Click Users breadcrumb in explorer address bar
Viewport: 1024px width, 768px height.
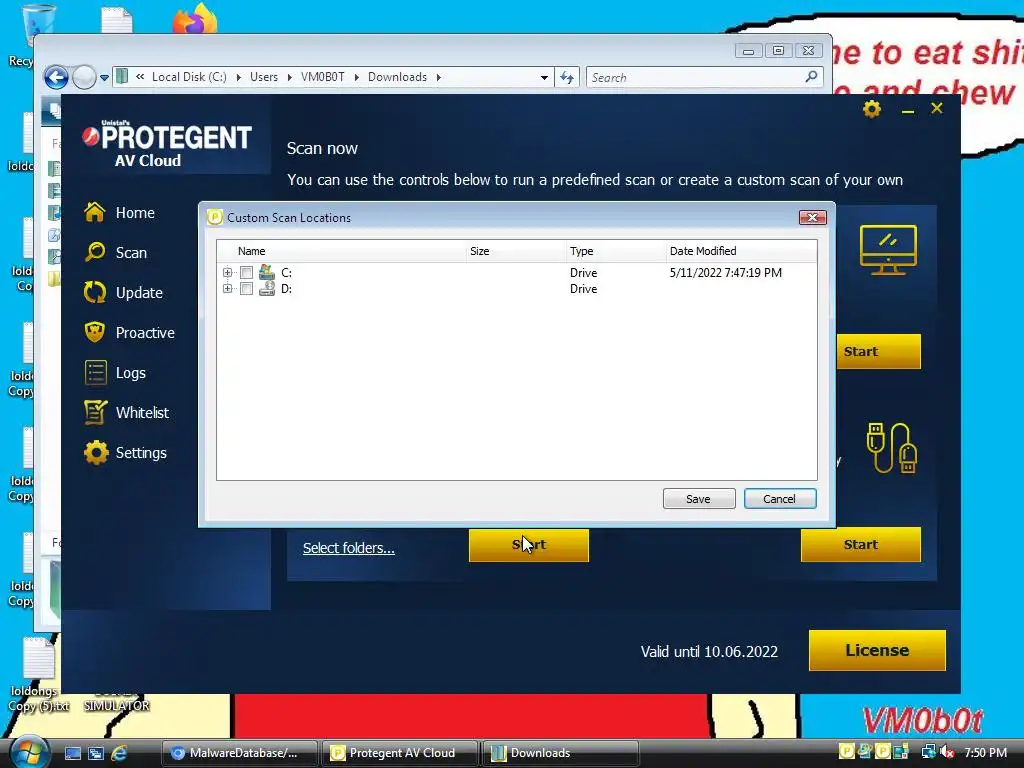264,77
